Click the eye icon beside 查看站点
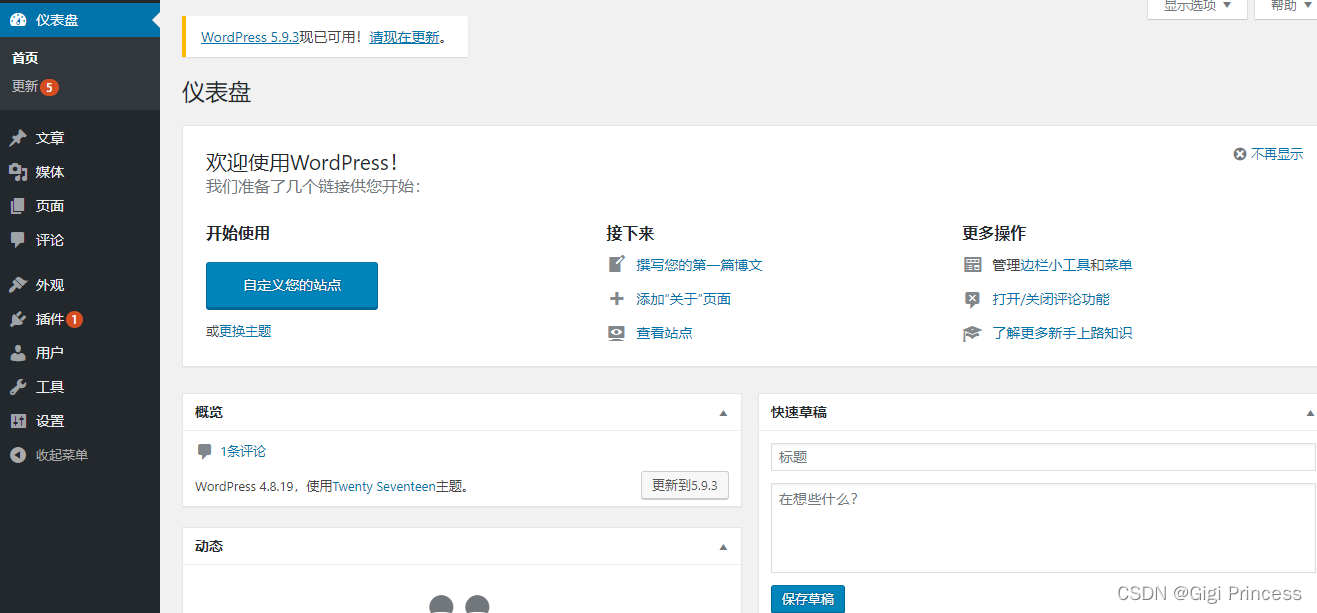 pyautogui.click(x=617, y=333)
